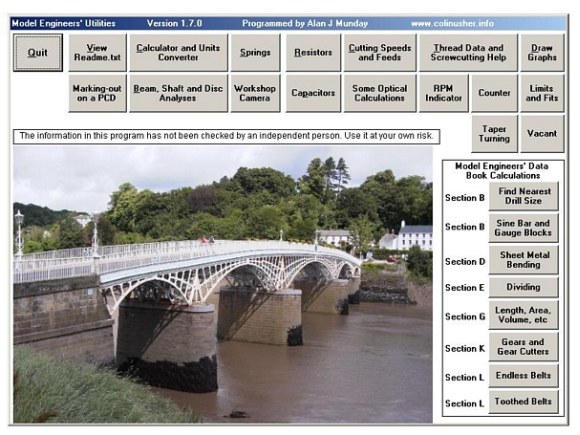
Task: Click the bridge photograph
Action: (x=223, y=284)
